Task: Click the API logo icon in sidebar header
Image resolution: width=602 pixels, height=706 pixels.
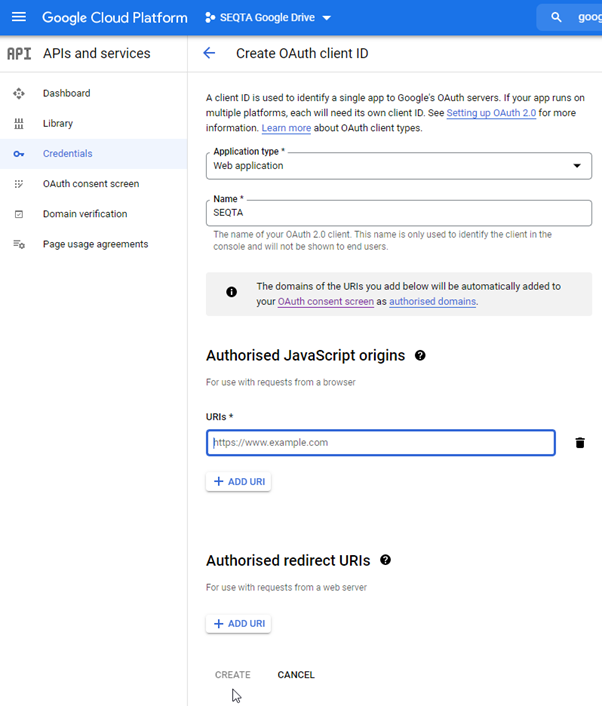Action: [x=19, y=54]
